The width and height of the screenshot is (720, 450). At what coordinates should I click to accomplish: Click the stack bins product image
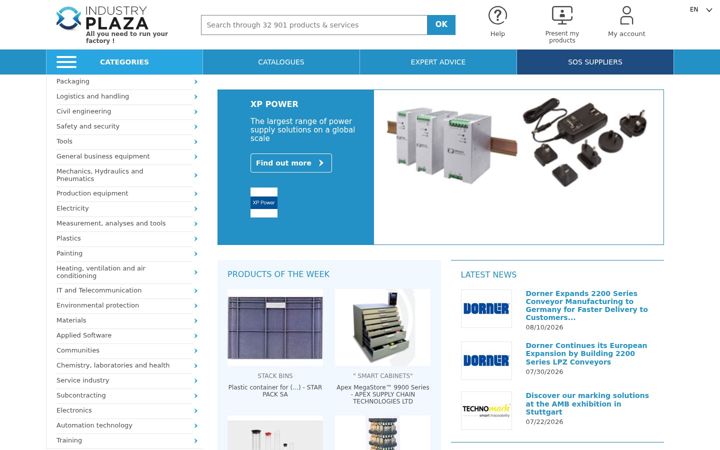275,327
